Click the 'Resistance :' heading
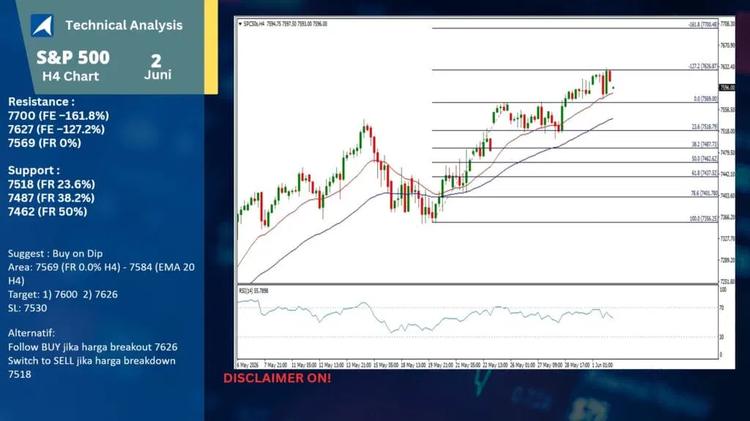The image size is (750, 421). point(41,101)
